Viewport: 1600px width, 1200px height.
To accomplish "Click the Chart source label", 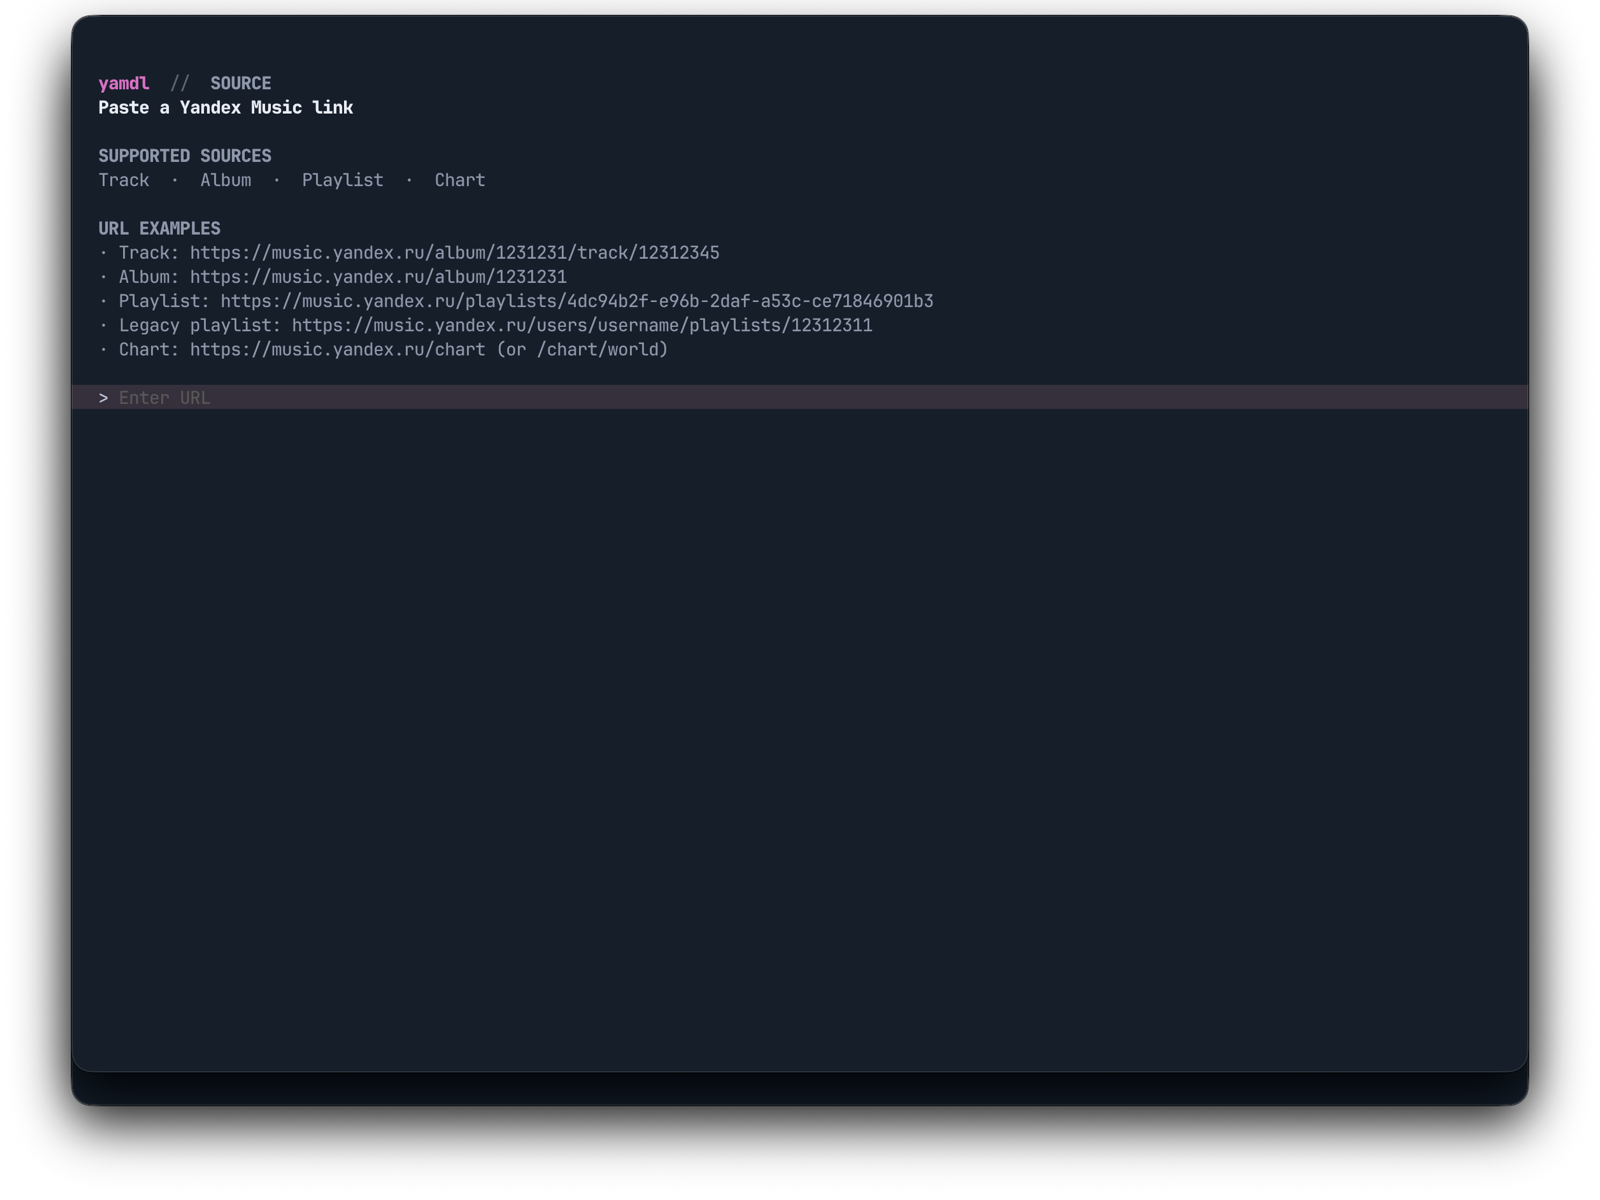I will coord(460,180).
